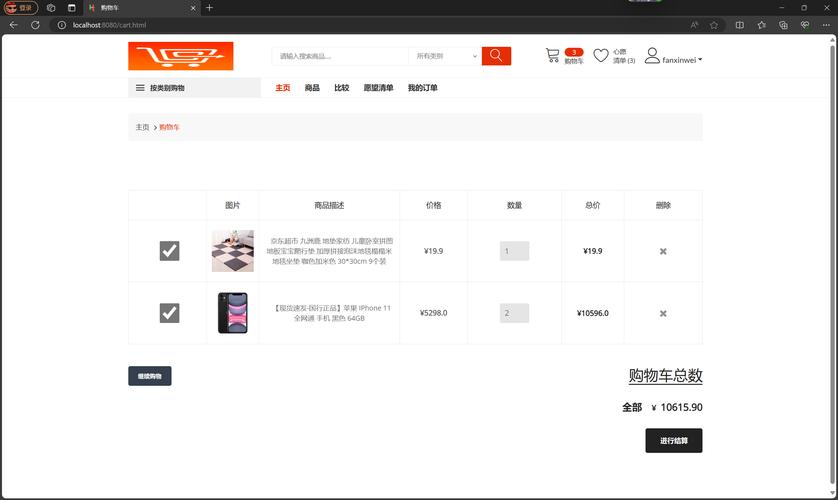This screenshot has height=500, width=838.
Task: Click the 主页 breadcrumb link
Action: pos(142,127)
